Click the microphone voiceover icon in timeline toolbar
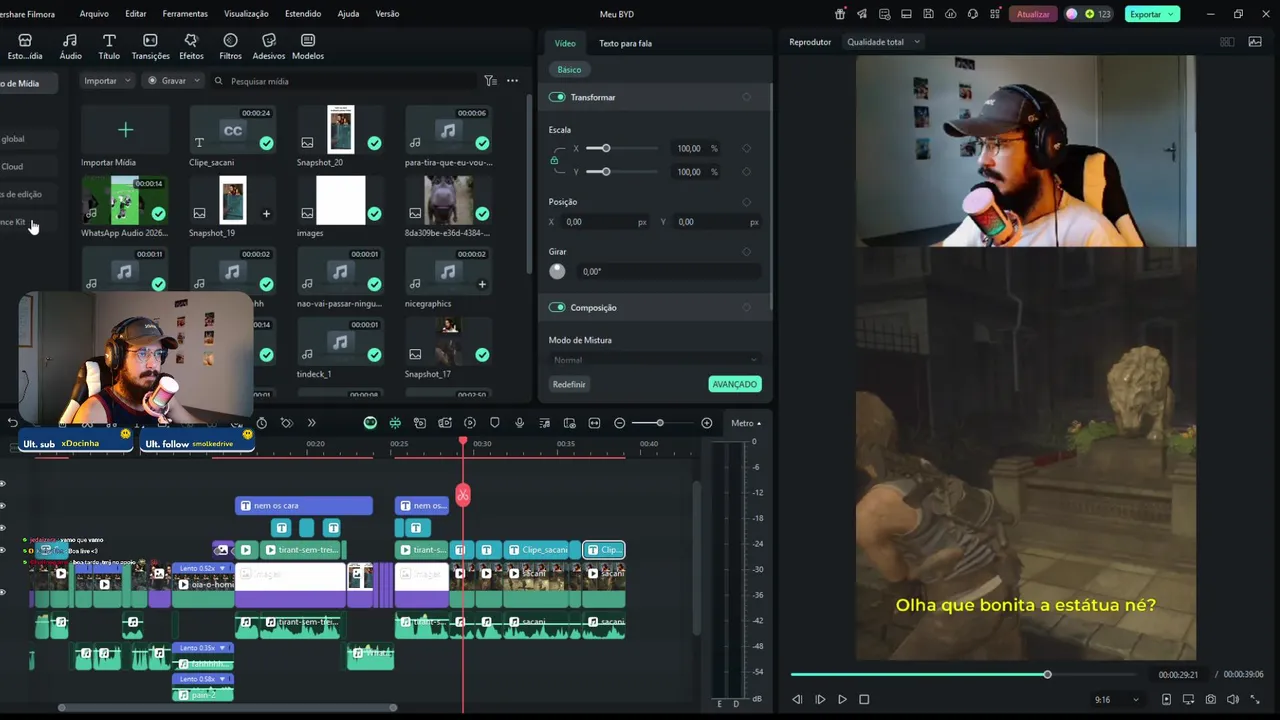 (x=519, y=423)
